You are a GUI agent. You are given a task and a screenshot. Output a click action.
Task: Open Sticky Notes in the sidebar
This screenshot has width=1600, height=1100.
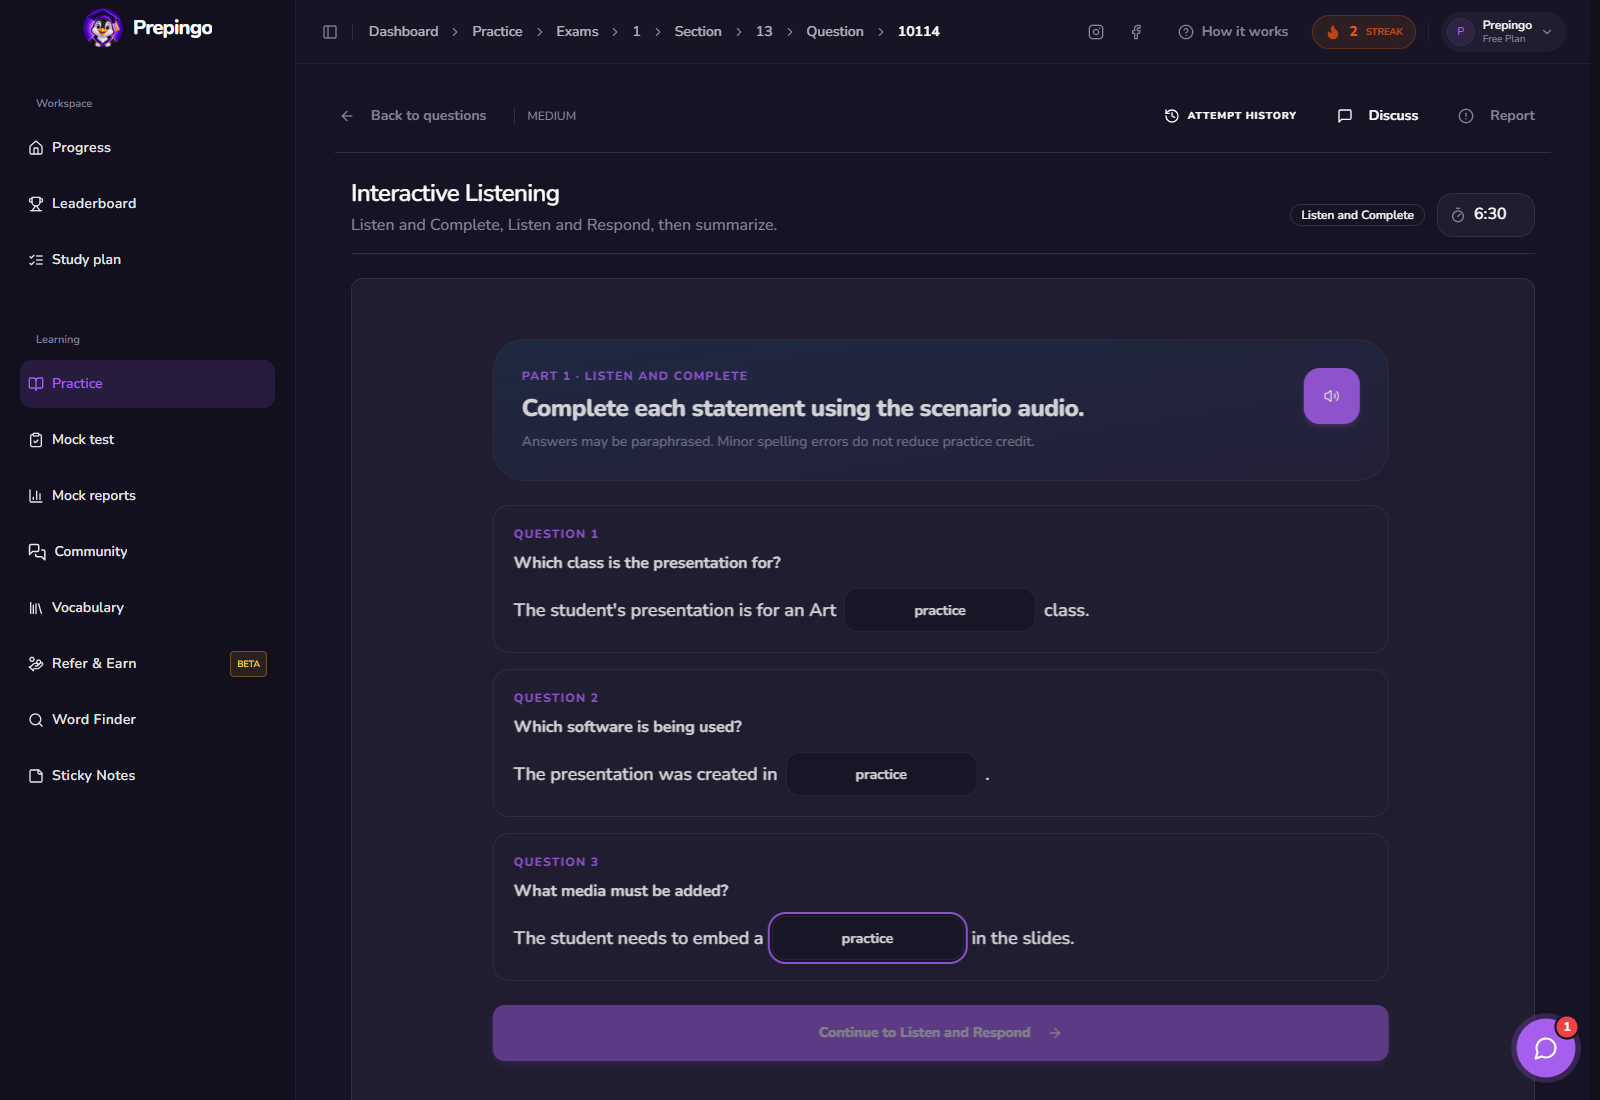coord(147,776)
